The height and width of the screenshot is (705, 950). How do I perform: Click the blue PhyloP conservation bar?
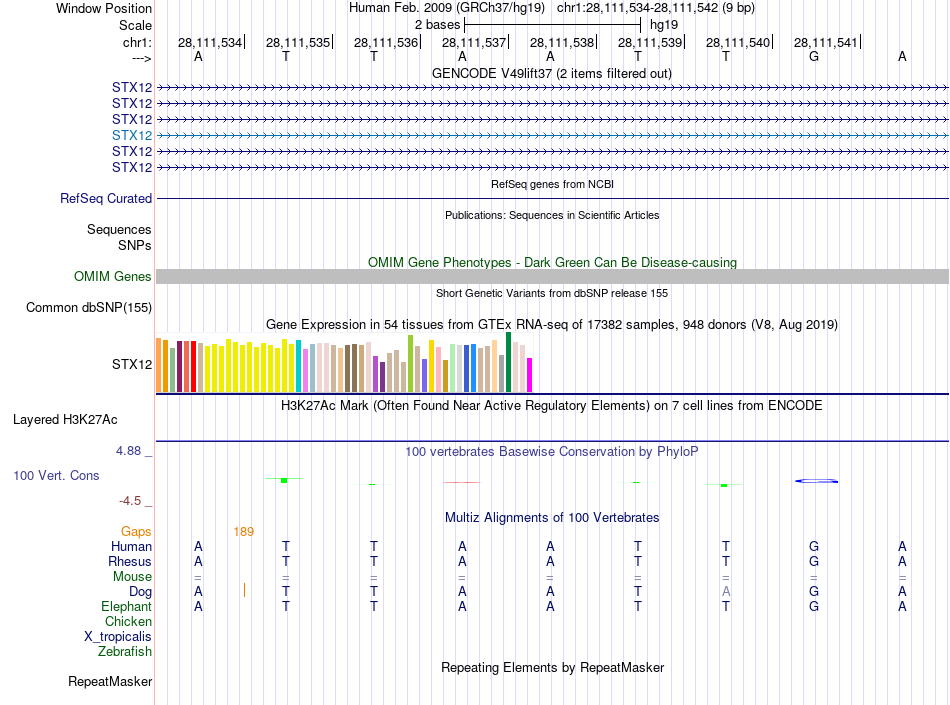[x=816, y=481]
